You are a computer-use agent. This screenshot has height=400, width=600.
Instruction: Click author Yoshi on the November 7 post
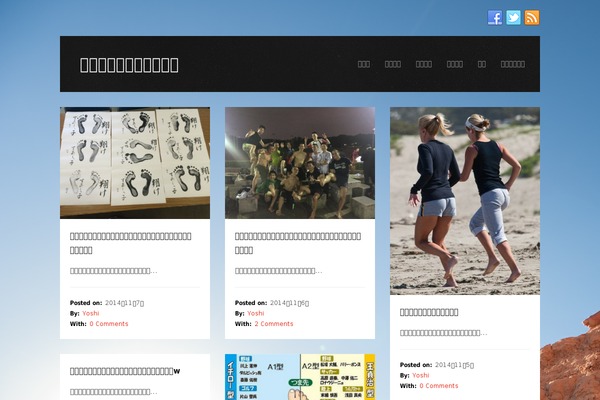91,313
